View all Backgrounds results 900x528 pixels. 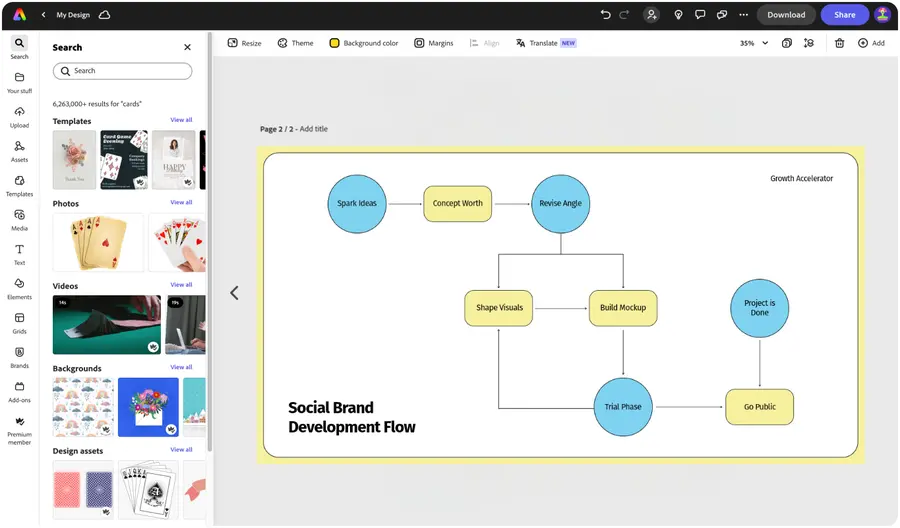181,367
